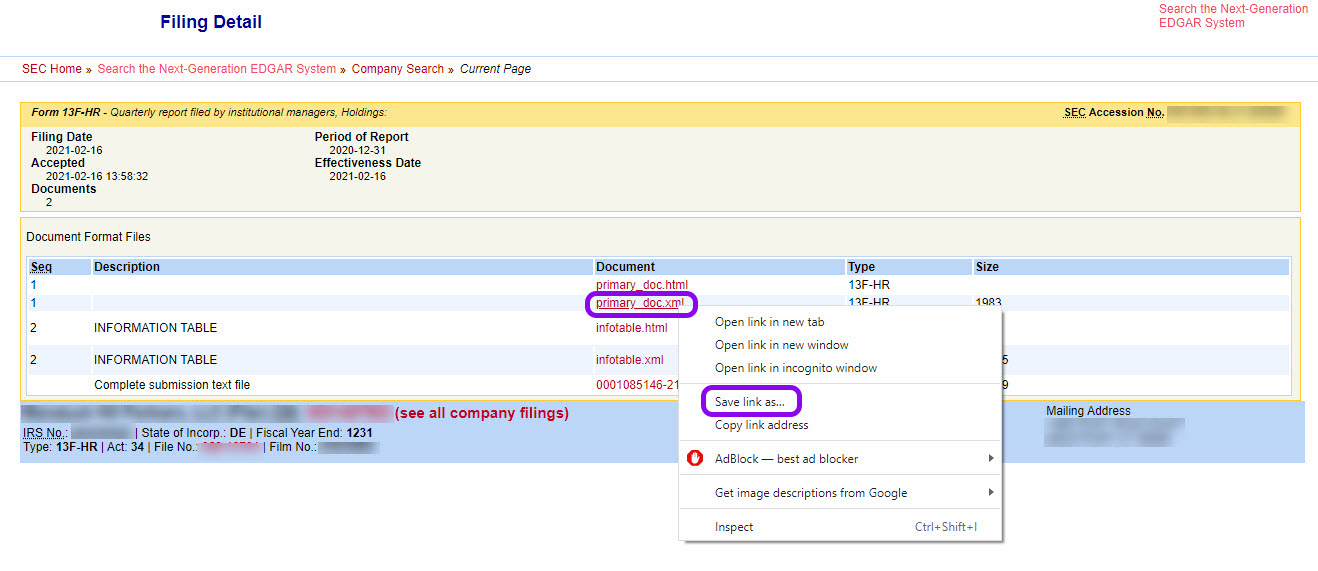The width and height of the screenshot is (1318, 571).
Task: Click Seq number 1 in primary_doc.xml row
Action: click(x=33, y=303)
